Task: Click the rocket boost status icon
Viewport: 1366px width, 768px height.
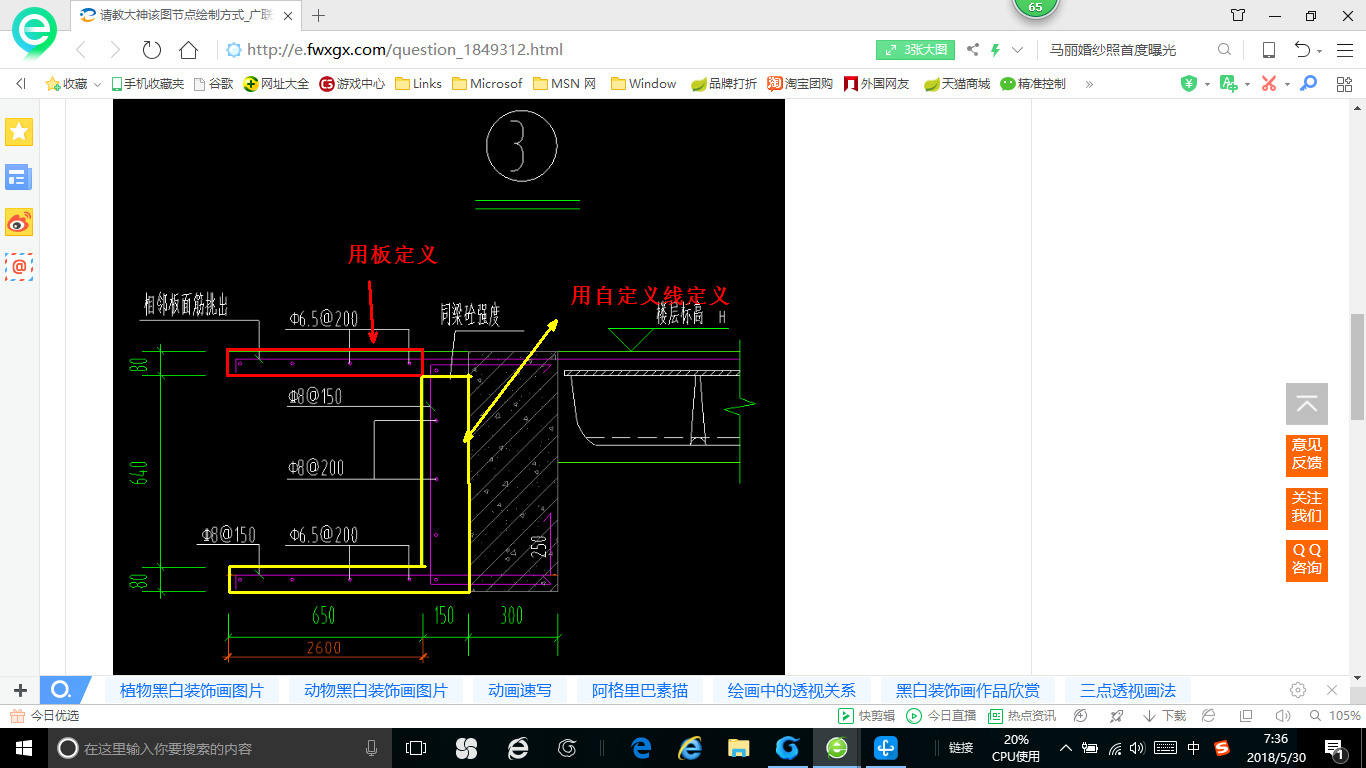Action: [x=1117, y=716]
